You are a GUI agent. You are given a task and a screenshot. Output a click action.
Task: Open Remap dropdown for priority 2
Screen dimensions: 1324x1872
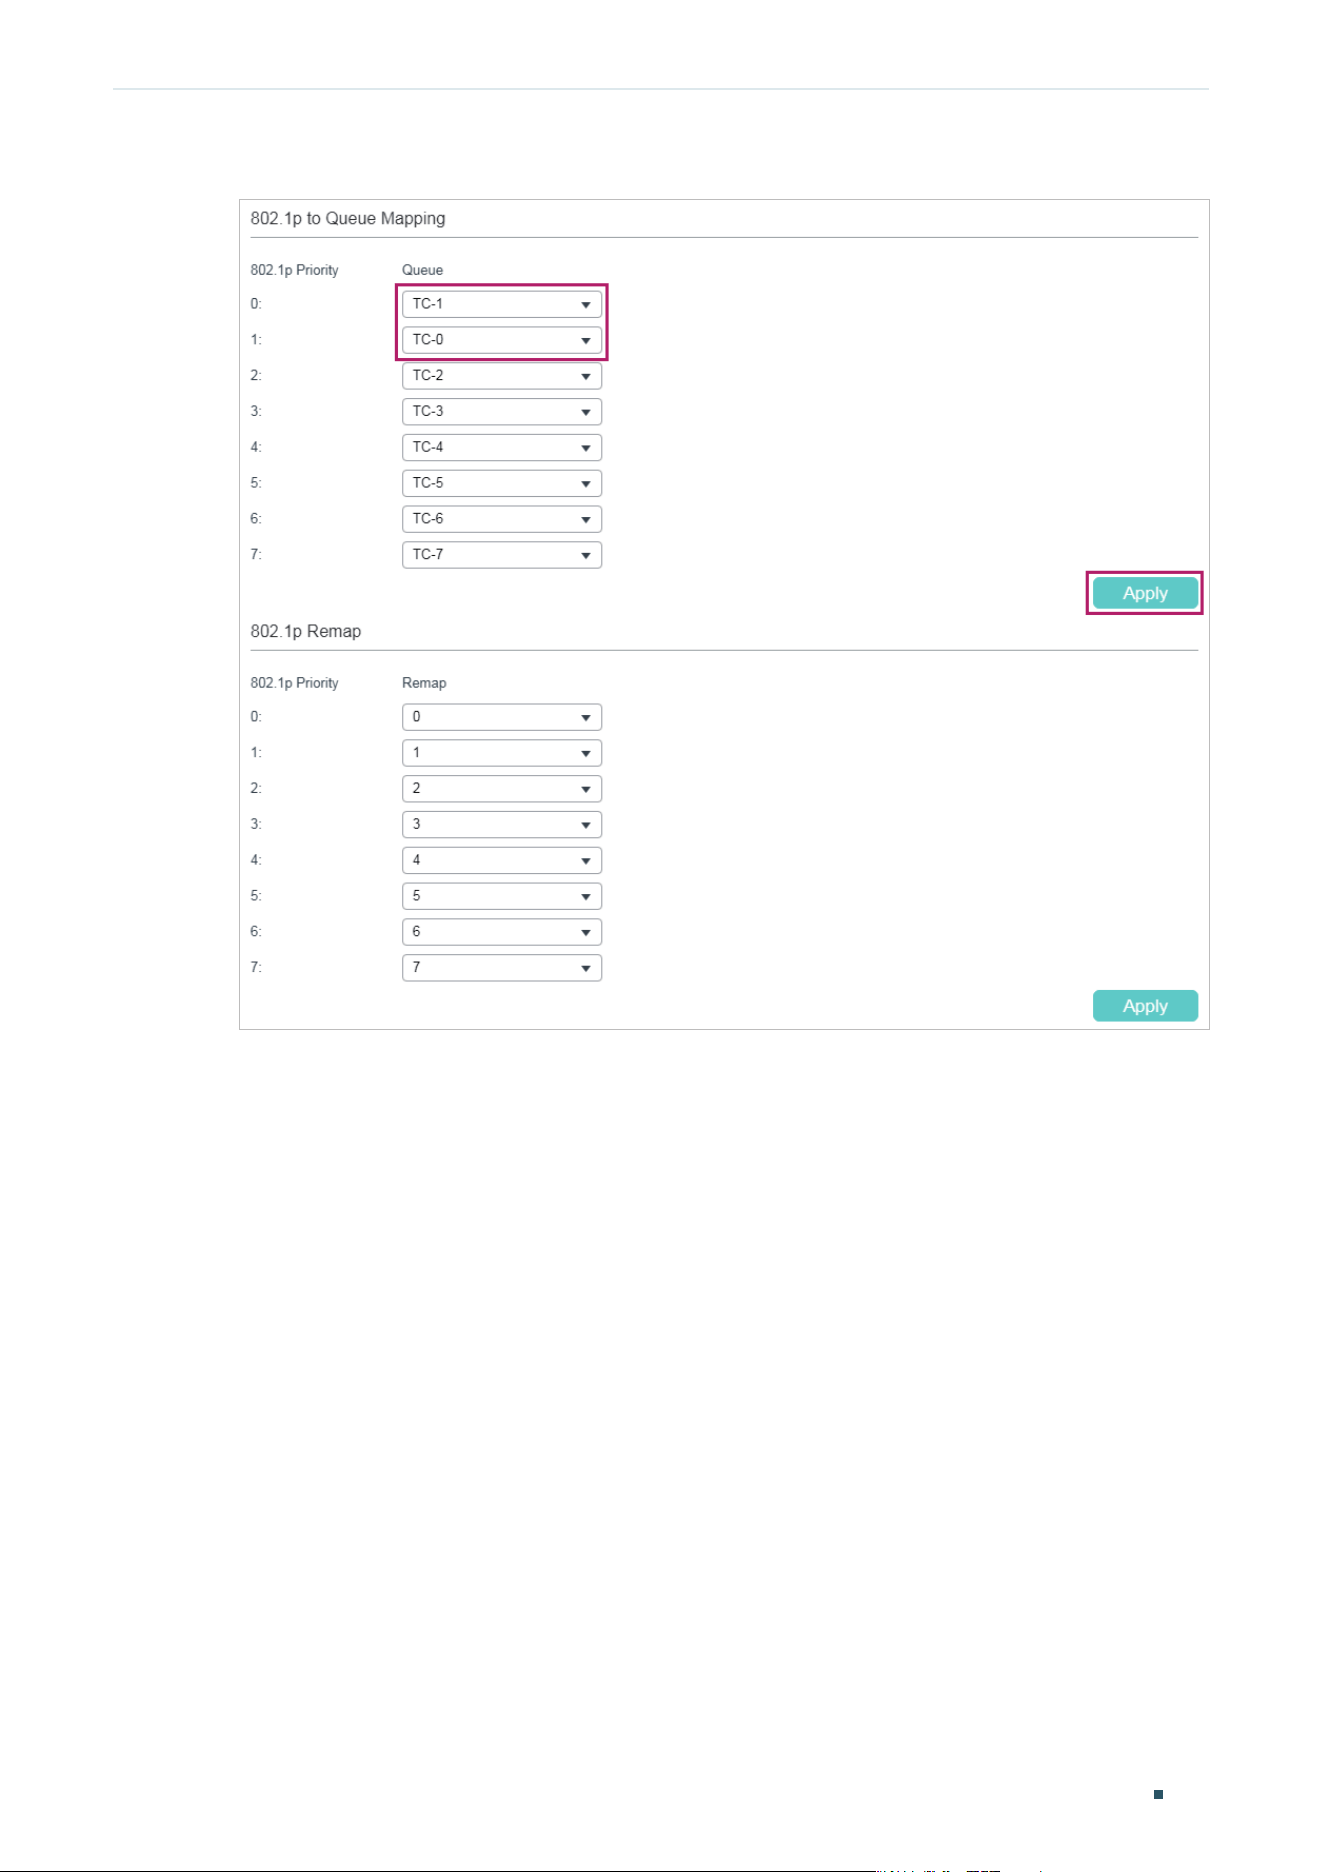[x=502, y=789]
